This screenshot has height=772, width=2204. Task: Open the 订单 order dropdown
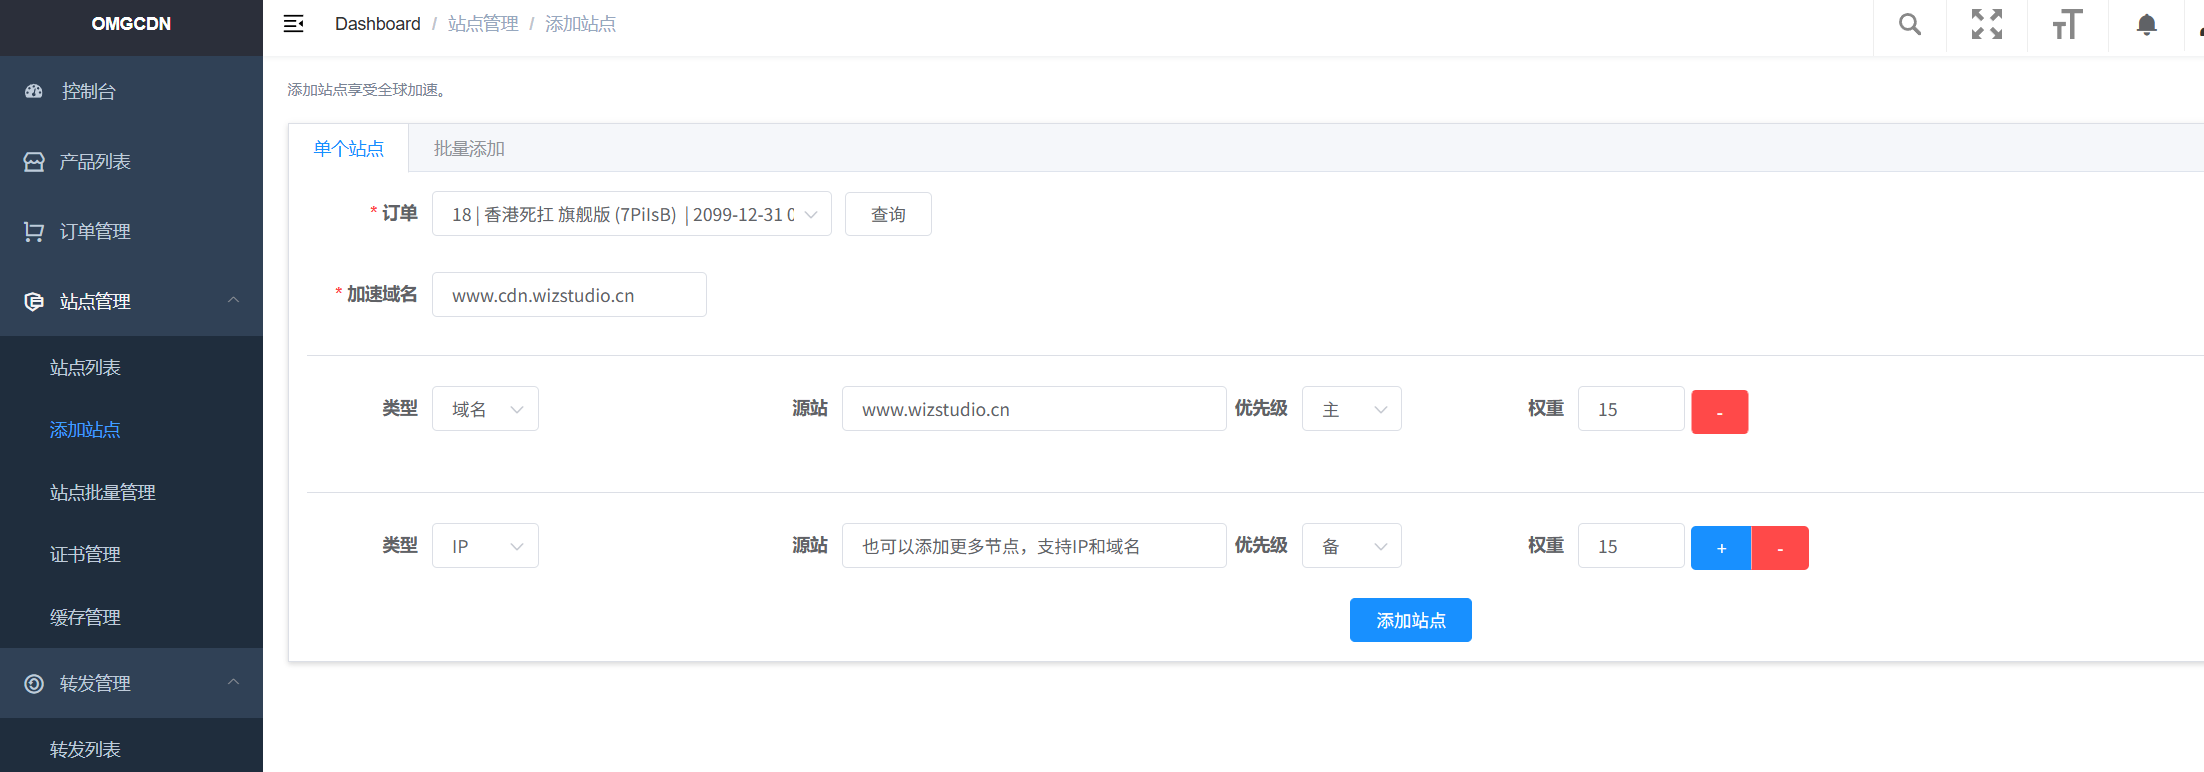631,214
